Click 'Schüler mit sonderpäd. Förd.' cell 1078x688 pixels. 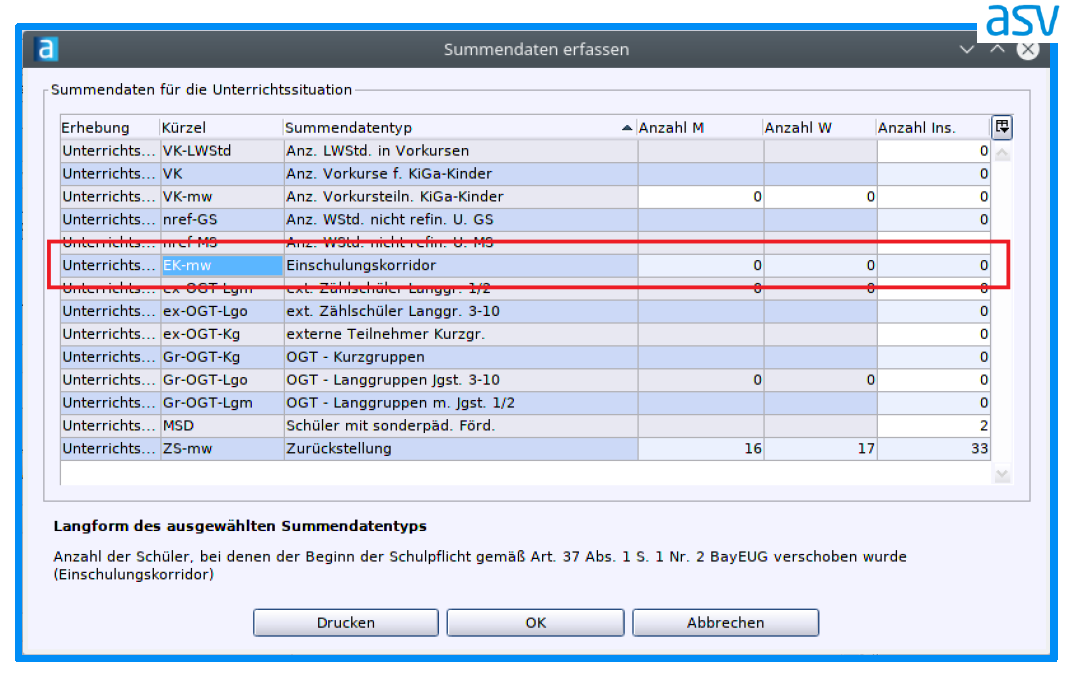coord(461,426)
